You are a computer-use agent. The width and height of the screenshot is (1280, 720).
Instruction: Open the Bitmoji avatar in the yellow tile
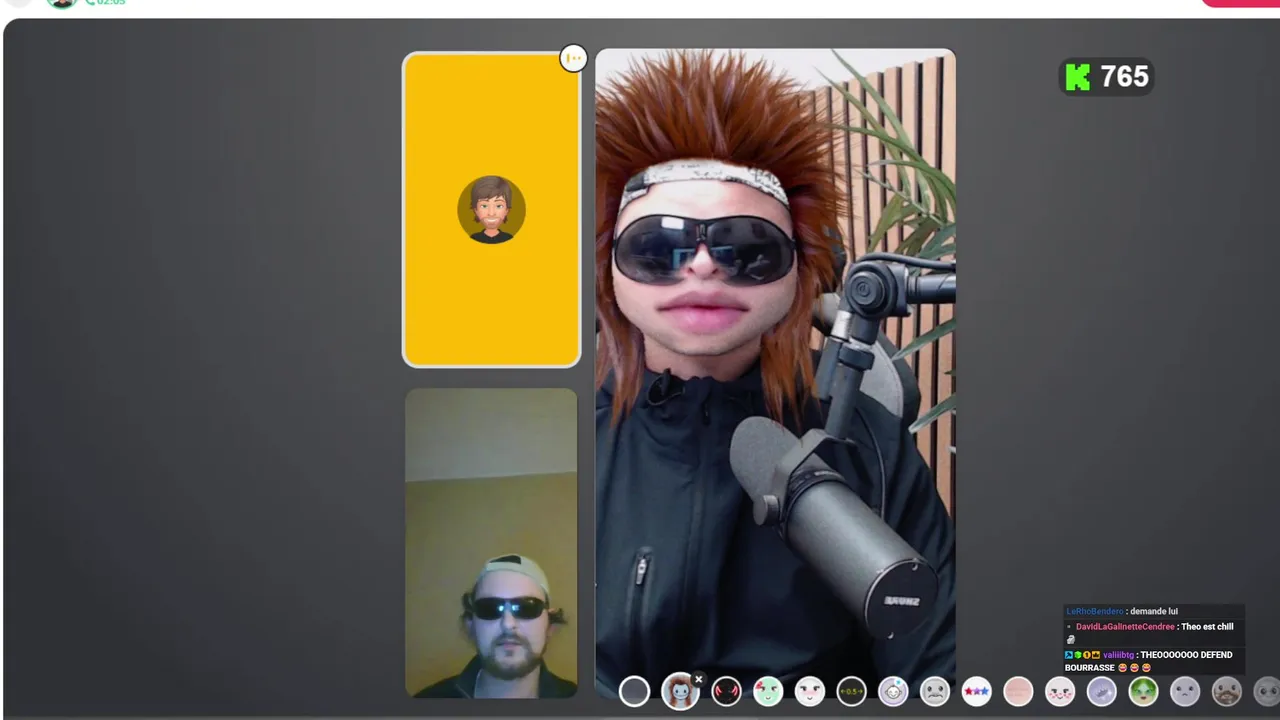click(x=491, y=210)
